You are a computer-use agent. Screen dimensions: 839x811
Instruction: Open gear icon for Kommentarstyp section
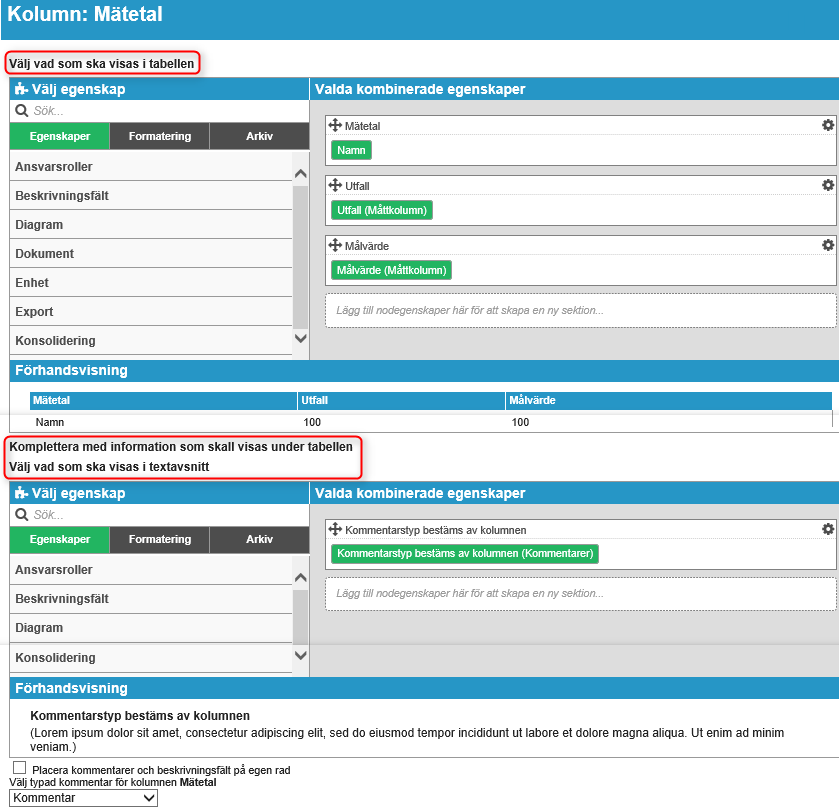(x=827, y=529)
